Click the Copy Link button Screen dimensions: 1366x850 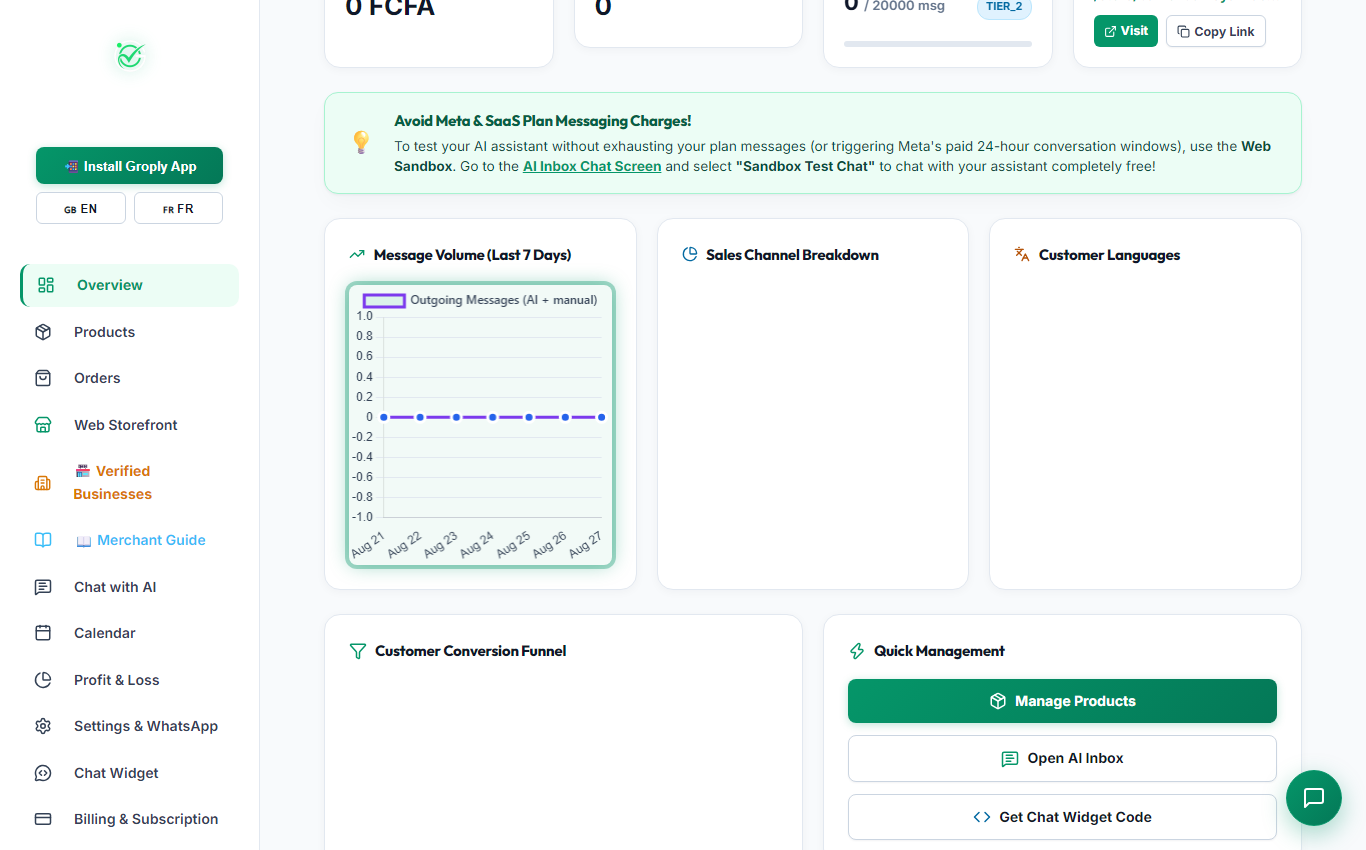[x=1216, y=31]
